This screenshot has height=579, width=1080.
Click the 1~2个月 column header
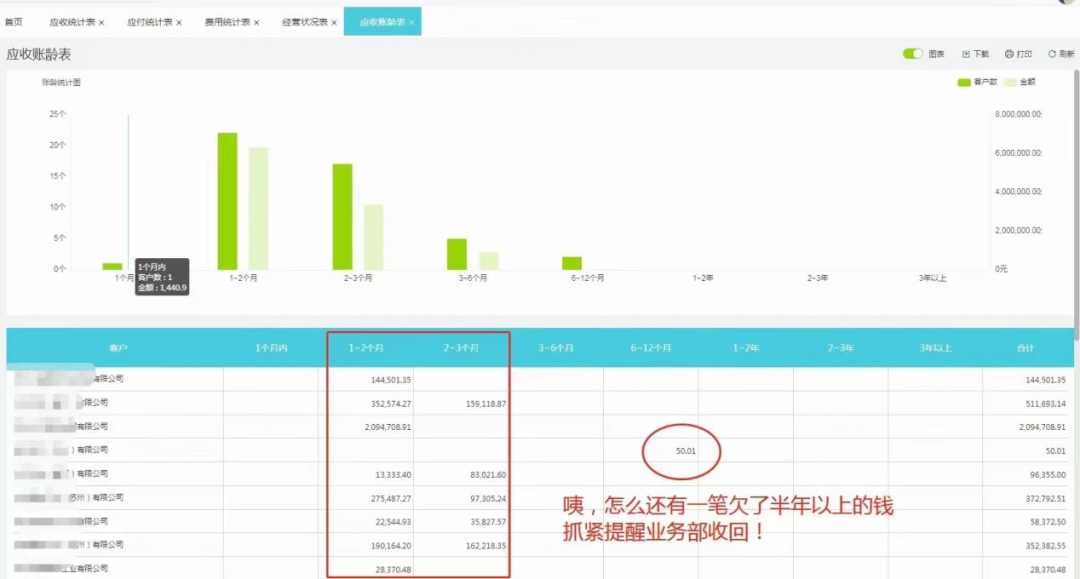[x=366, y=348]
